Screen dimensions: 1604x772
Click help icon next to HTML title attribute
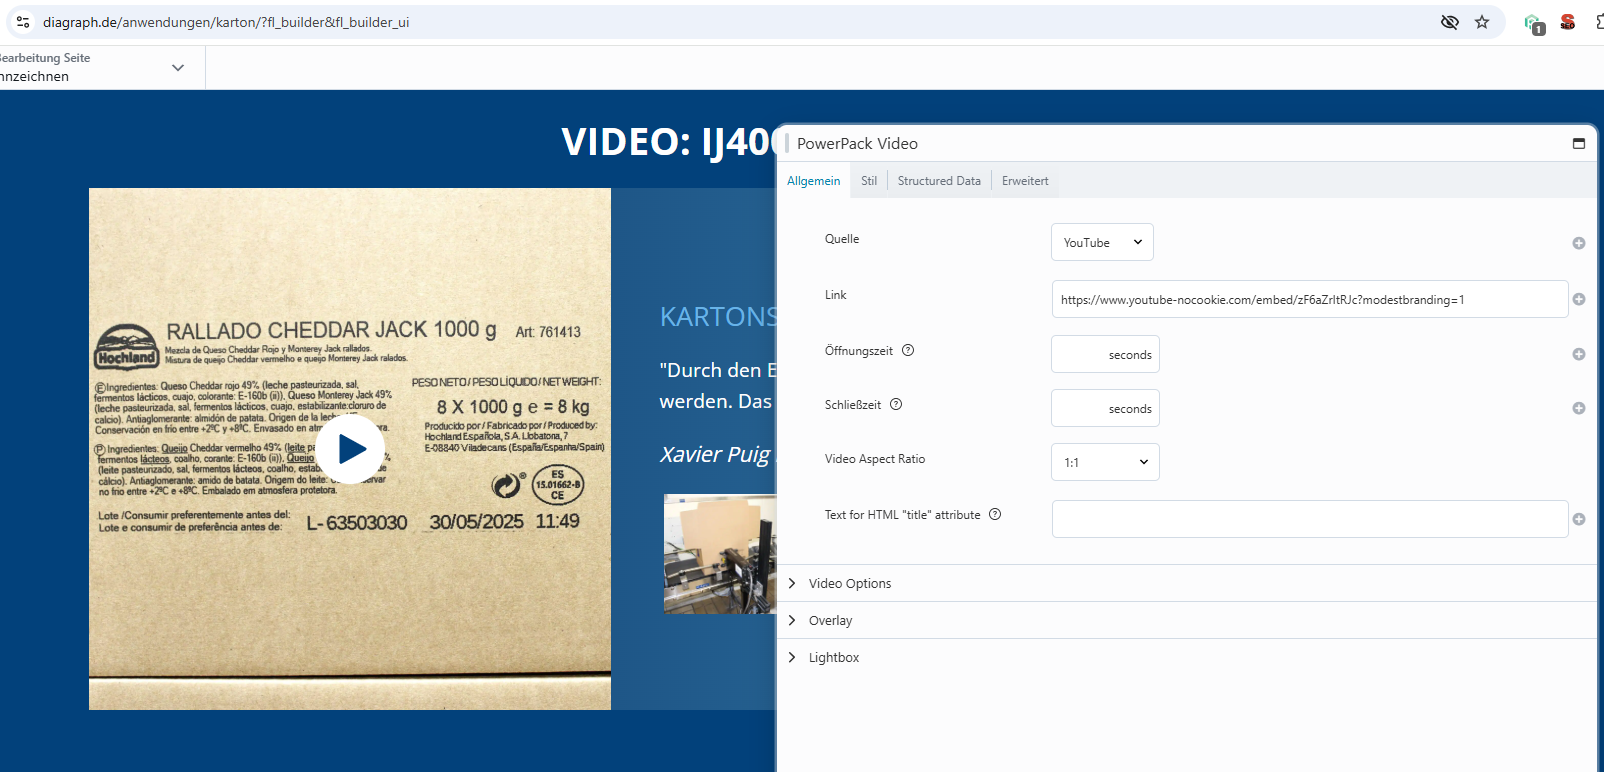[x=995, y=515]
